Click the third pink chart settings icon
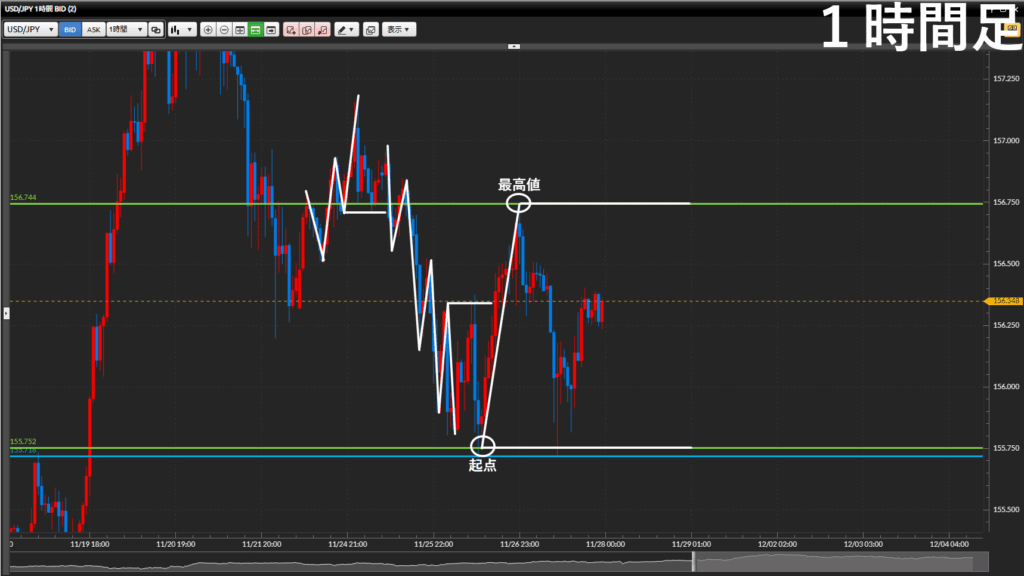1024x576 pixels. pos(323,30)
